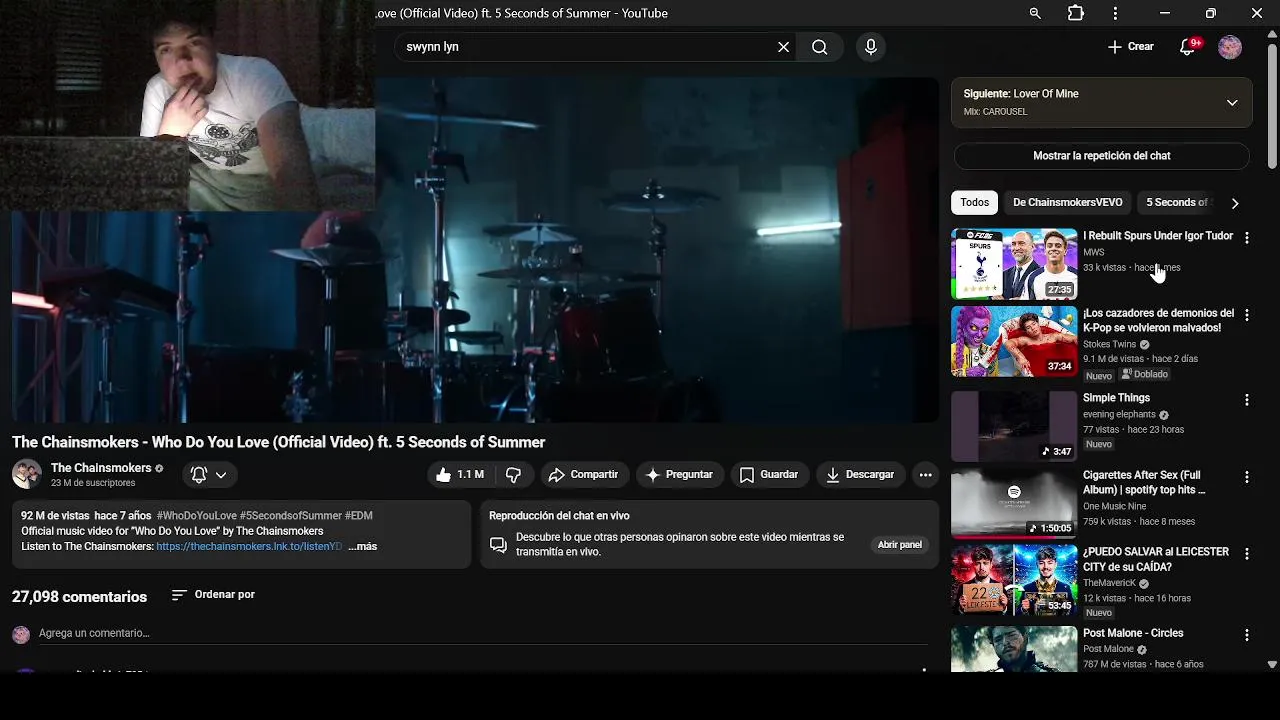Expand description with ...más

(363, 547)
